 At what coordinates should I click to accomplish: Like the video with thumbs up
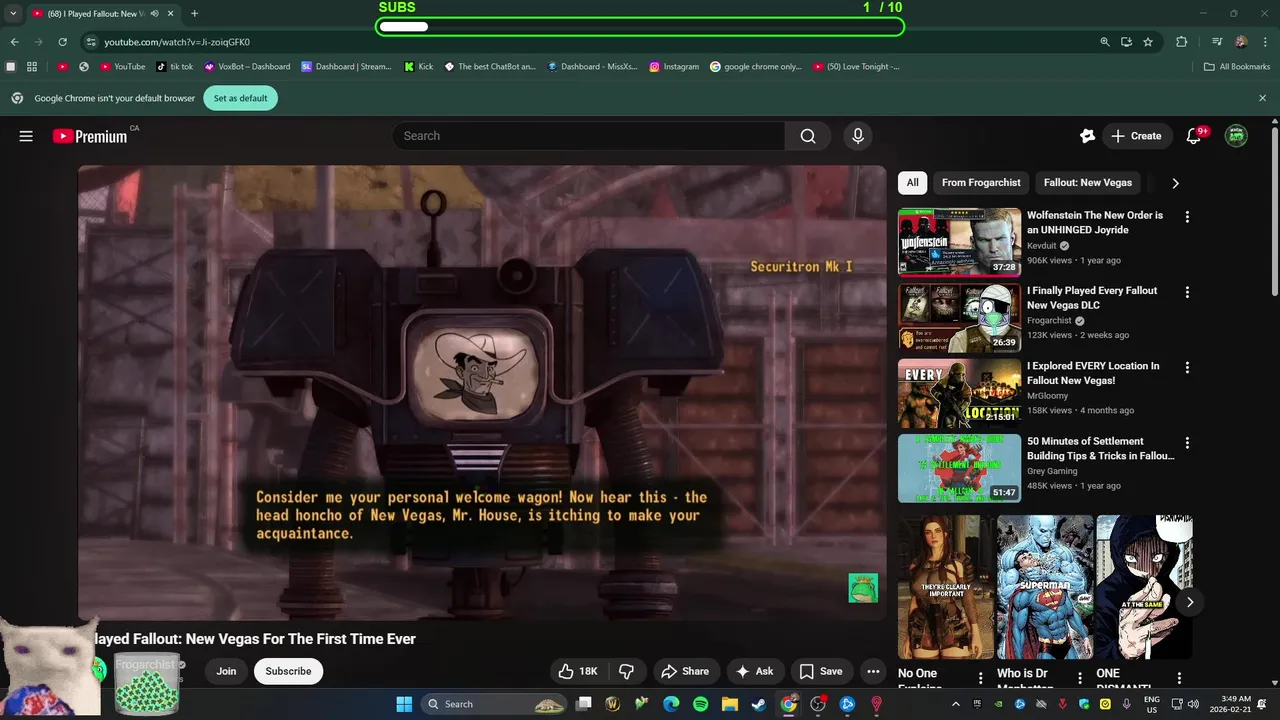pyautogui.click(x=578, y=671)
